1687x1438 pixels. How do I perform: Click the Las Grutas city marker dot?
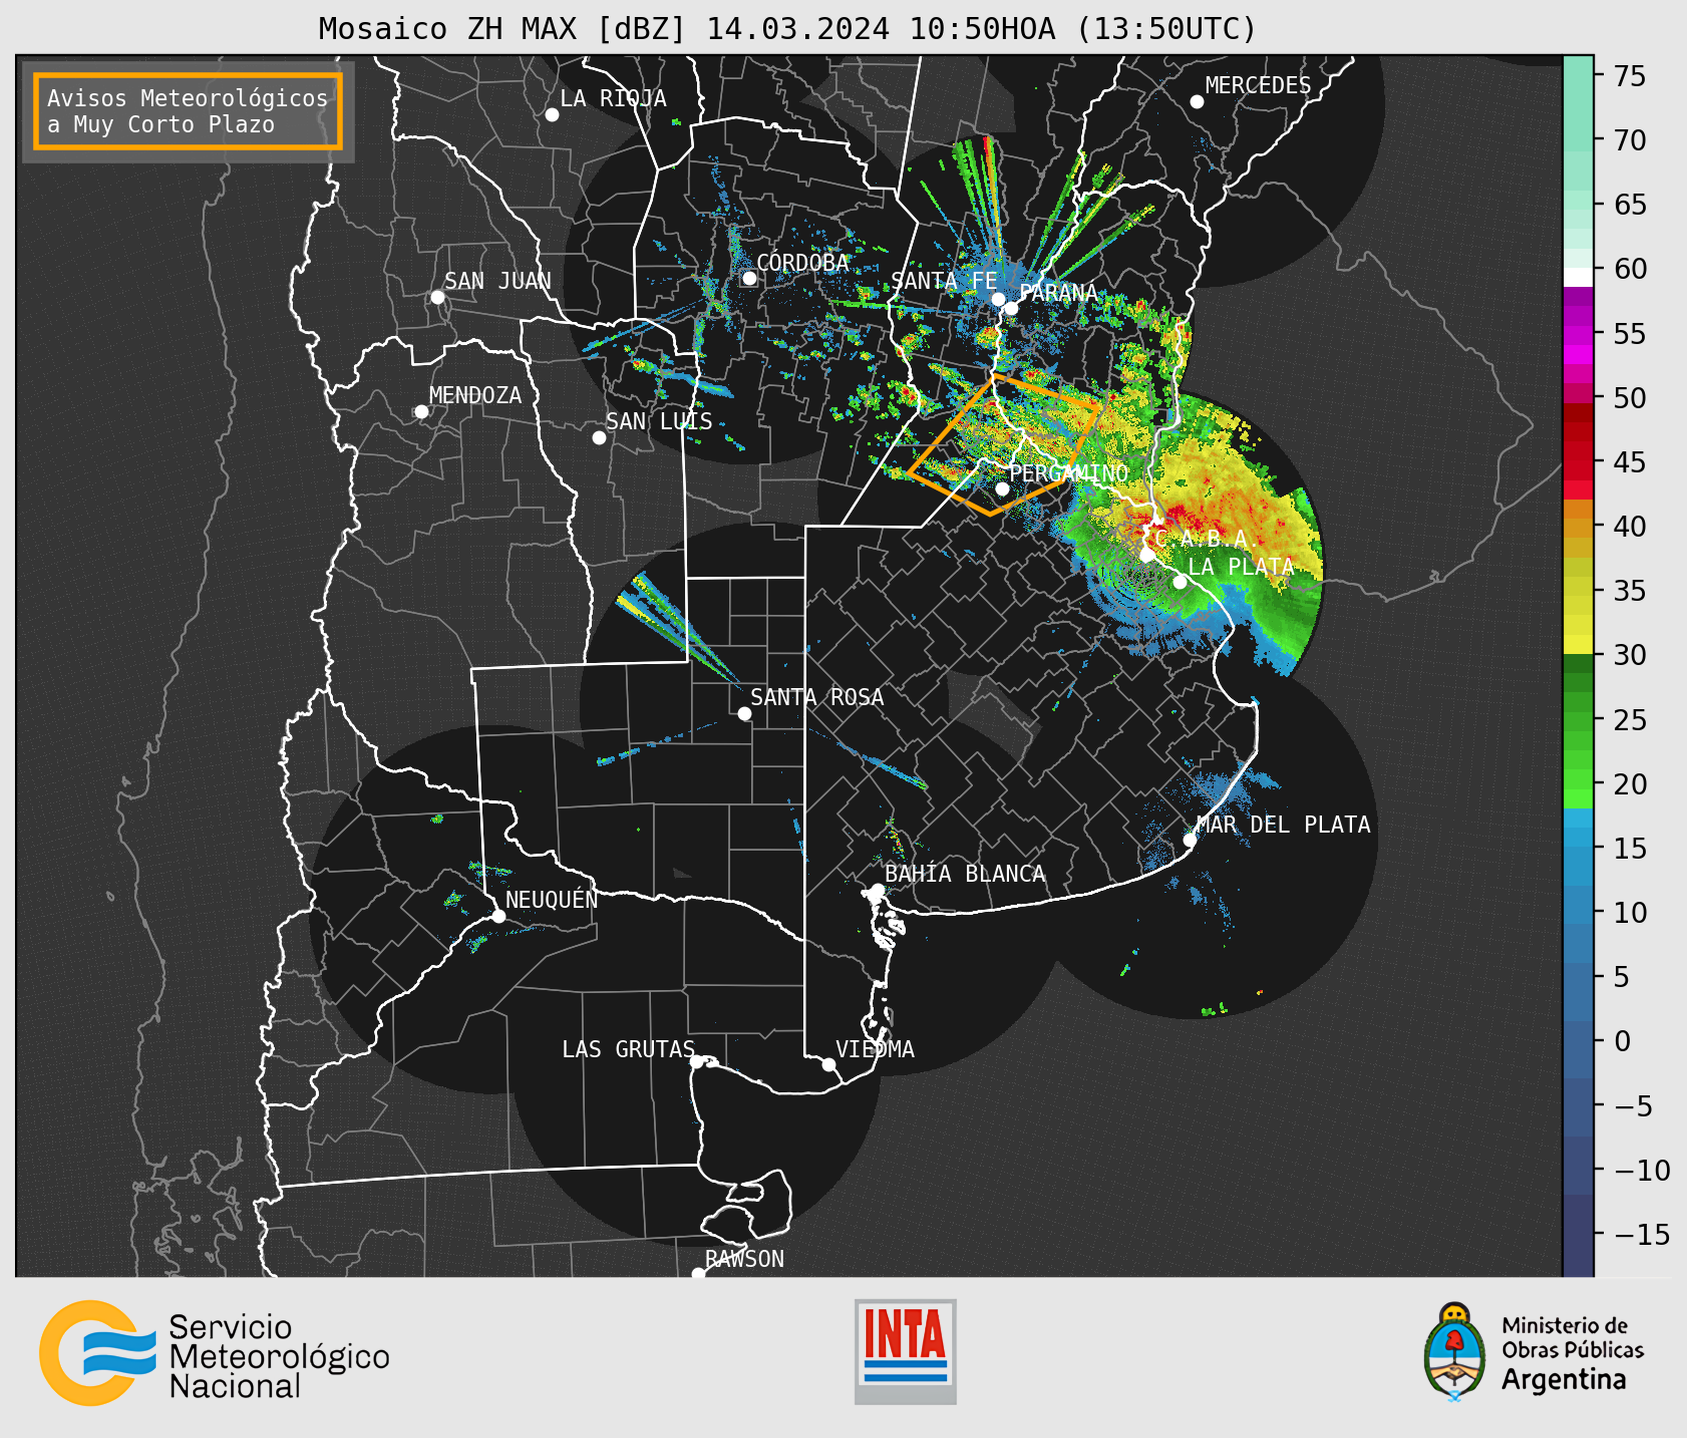697,1061
